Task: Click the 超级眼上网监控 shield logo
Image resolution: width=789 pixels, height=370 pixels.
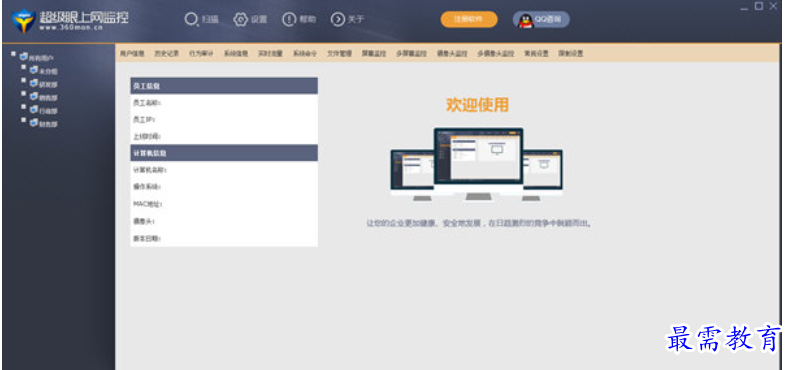Action: 23,21
